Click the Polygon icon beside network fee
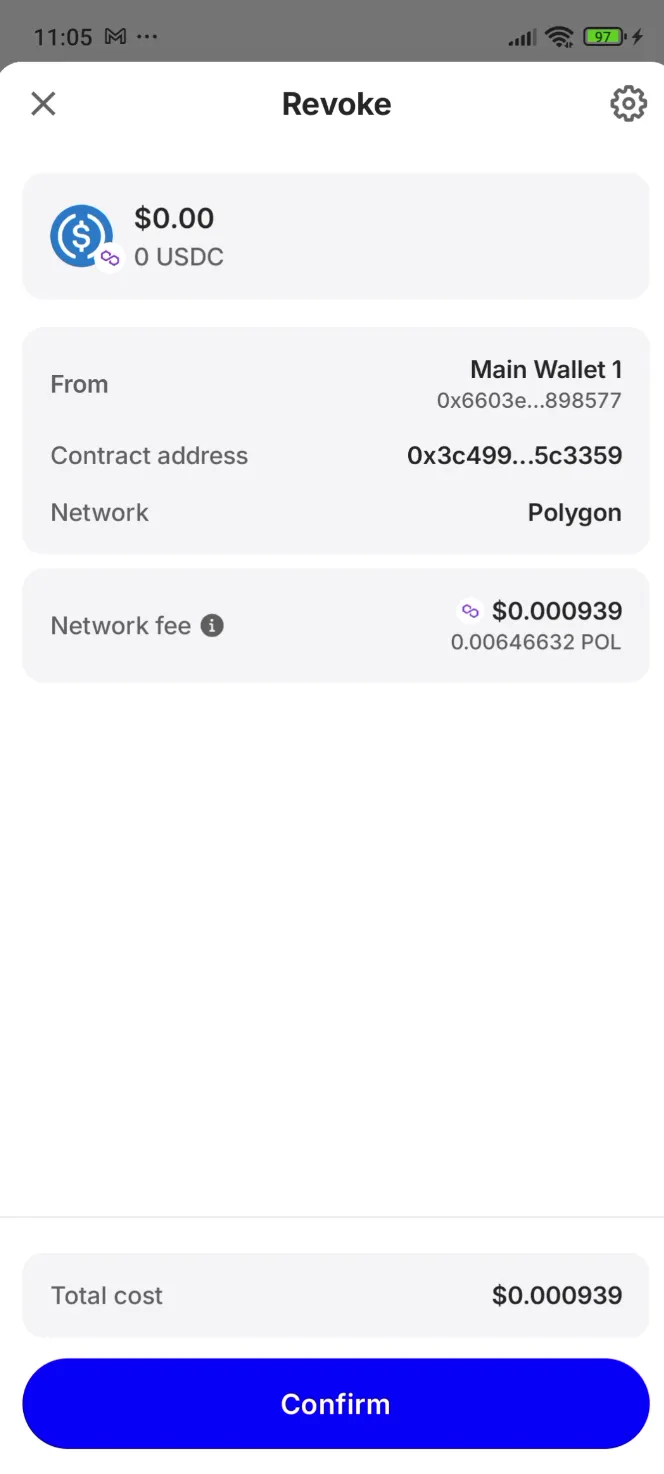The height and width of the screenshot is (1474, 664). pos(470,610)
